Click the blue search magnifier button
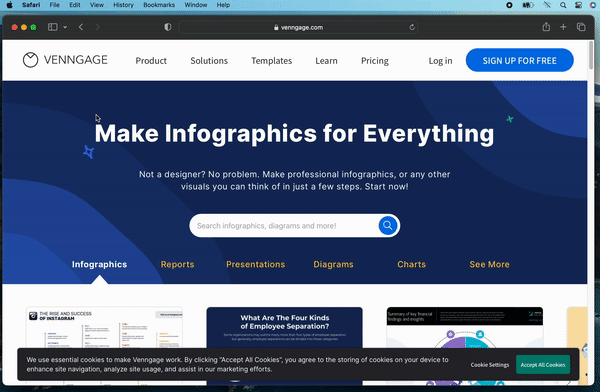The width and height of the screenshot is (600, 392). [x=388, y=225]
